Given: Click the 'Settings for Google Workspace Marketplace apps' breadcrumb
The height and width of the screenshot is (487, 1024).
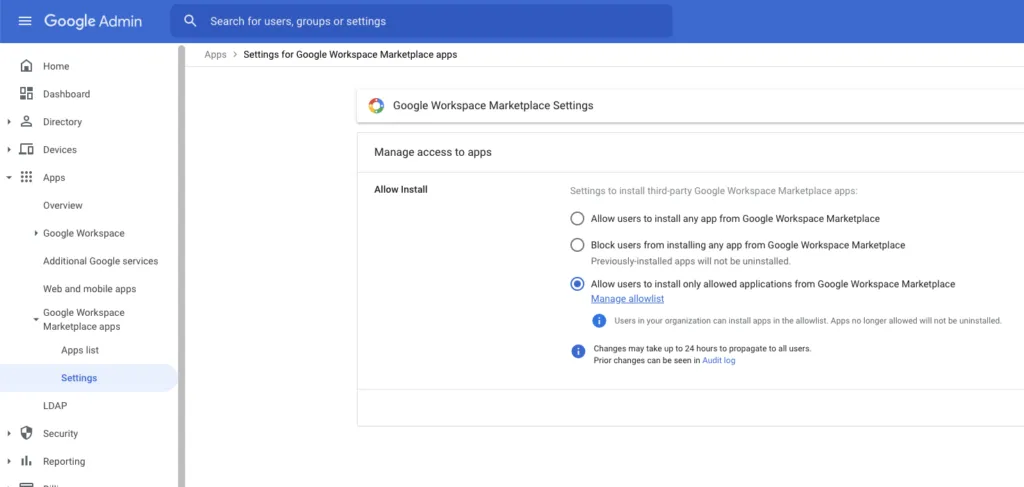Looking at the screenshot, I should coord(350,55).
